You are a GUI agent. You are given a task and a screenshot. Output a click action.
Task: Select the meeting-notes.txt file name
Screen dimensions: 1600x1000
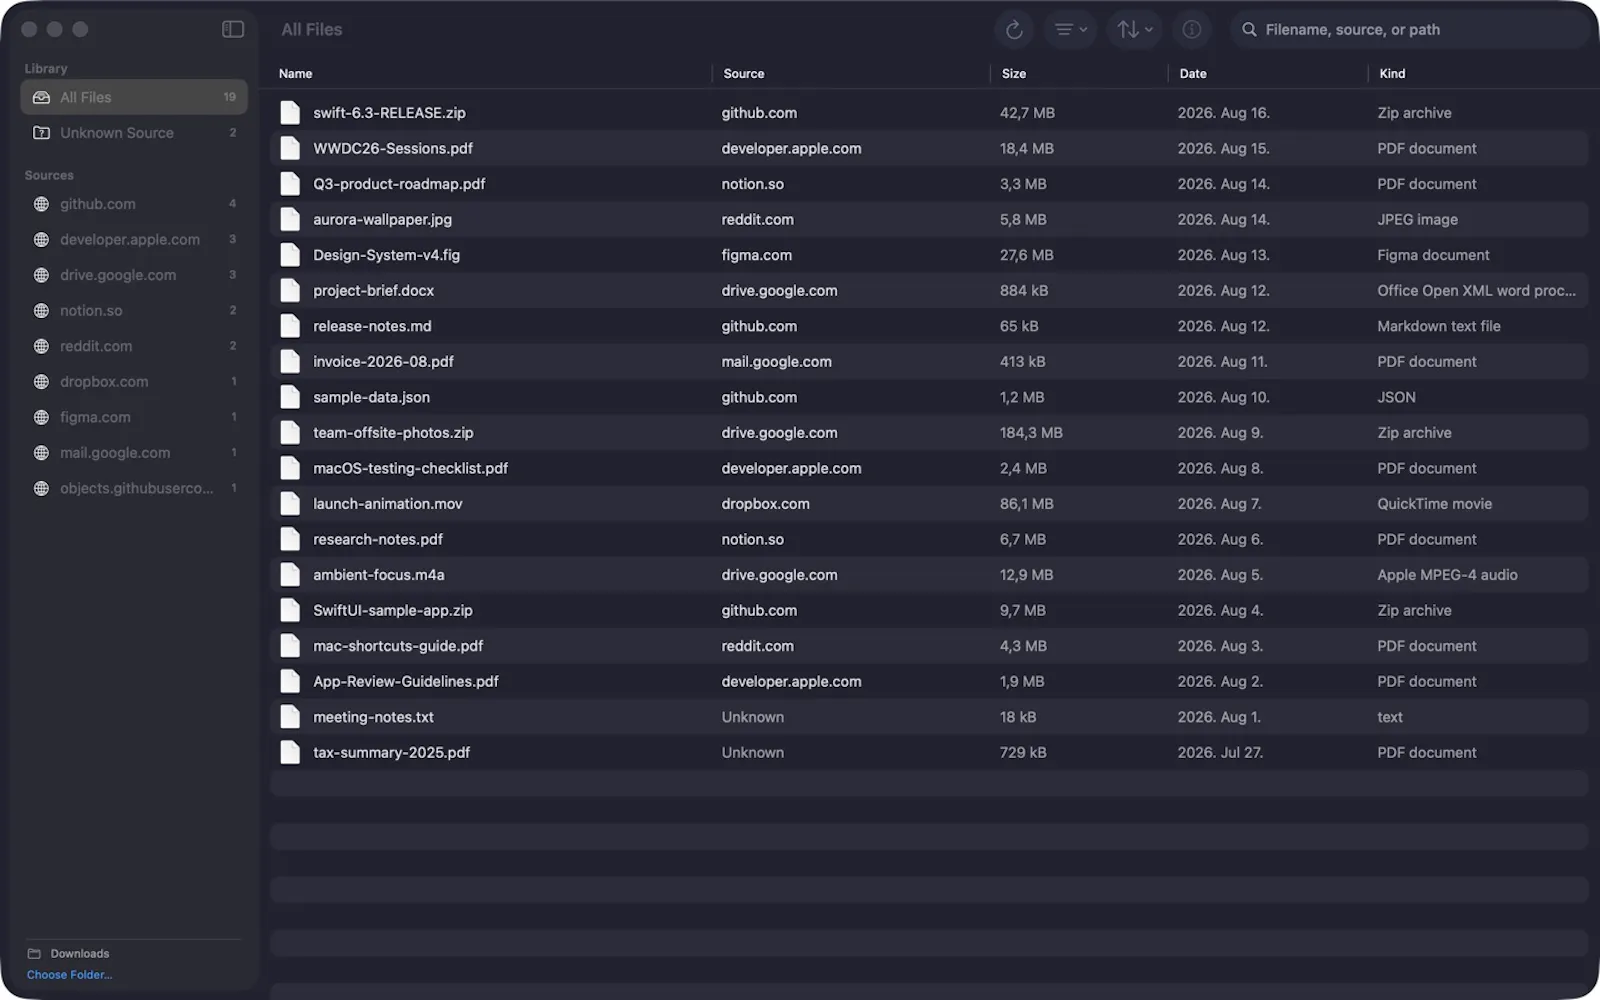coord(373,717)
